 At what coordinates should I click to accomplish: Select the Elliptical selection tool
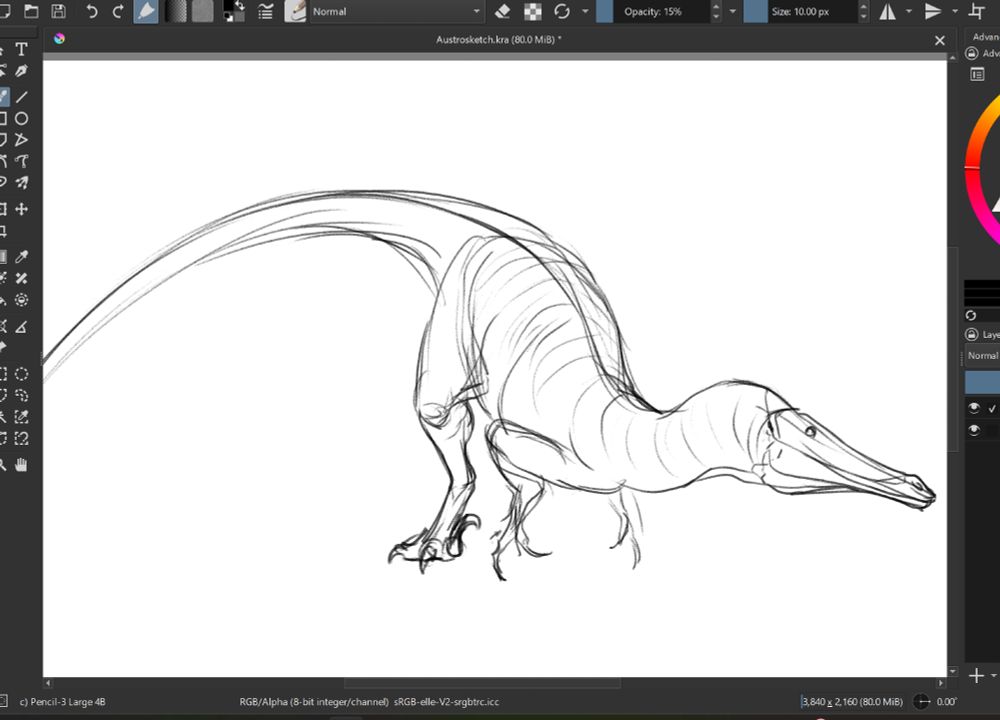[22, 374]
